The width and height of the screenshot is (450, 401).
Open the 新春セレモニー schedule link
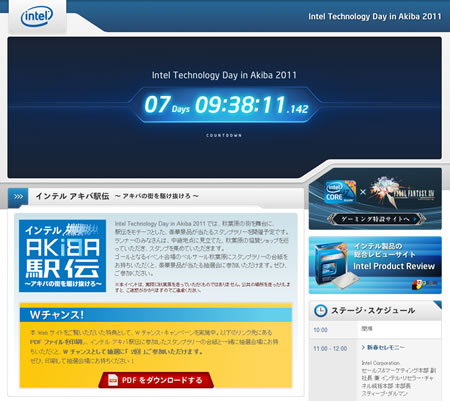(386, 347)
